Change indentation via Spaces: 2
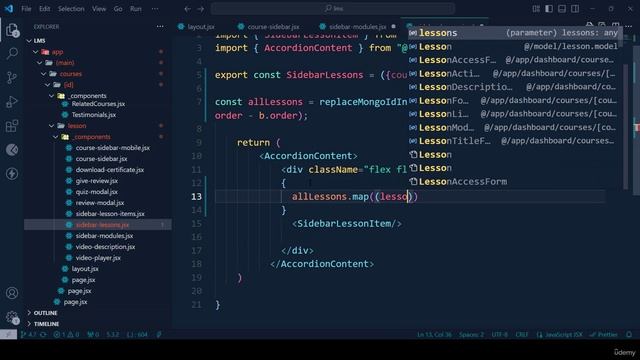This screenshot has height=360, width=640. point(471,335)
